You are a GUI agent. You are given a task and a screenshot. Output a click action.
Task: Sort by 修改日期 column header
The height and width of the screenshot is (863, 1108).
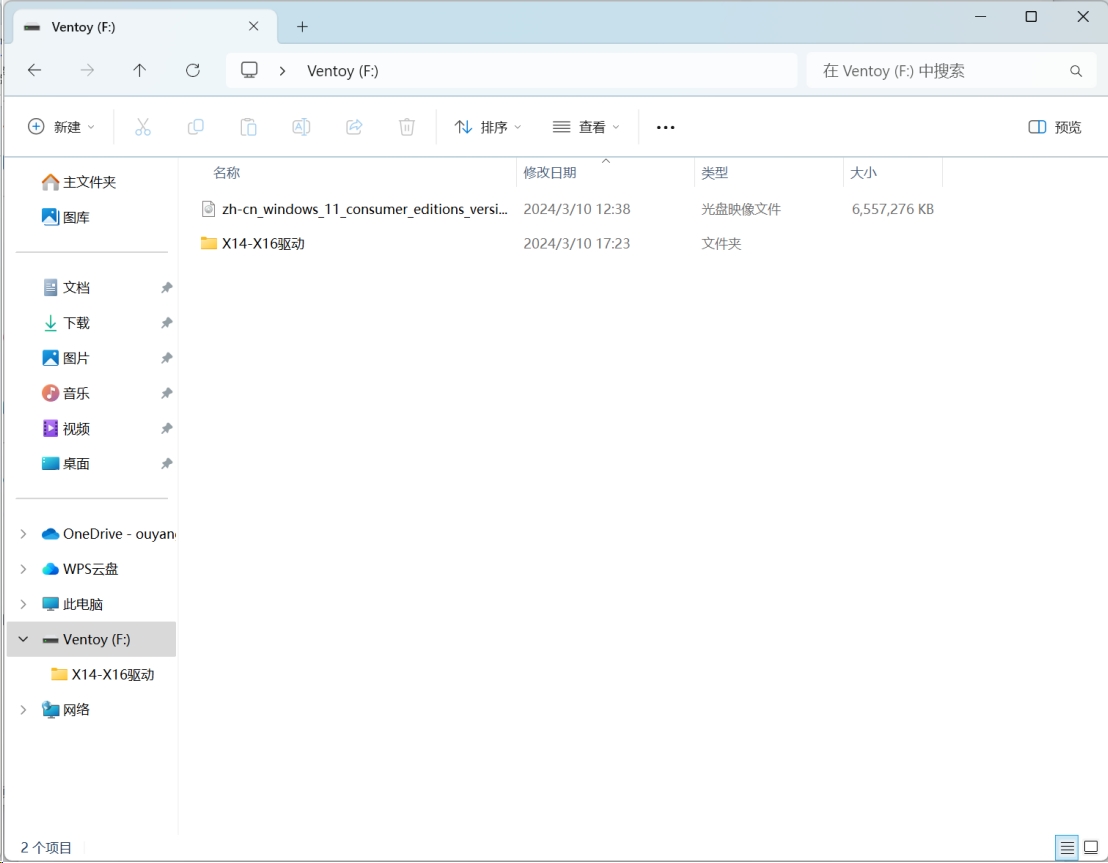coord(550,173)
